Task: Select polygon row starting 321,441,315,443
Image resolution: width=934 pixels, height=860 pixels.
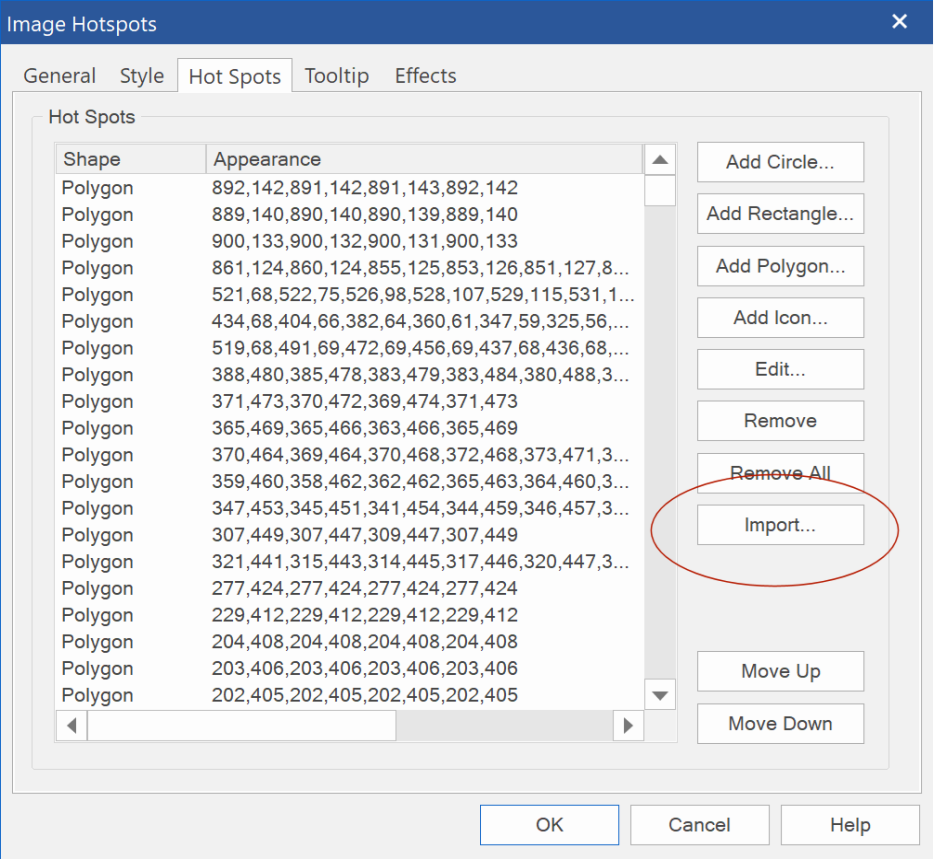Action: (350, 562)
